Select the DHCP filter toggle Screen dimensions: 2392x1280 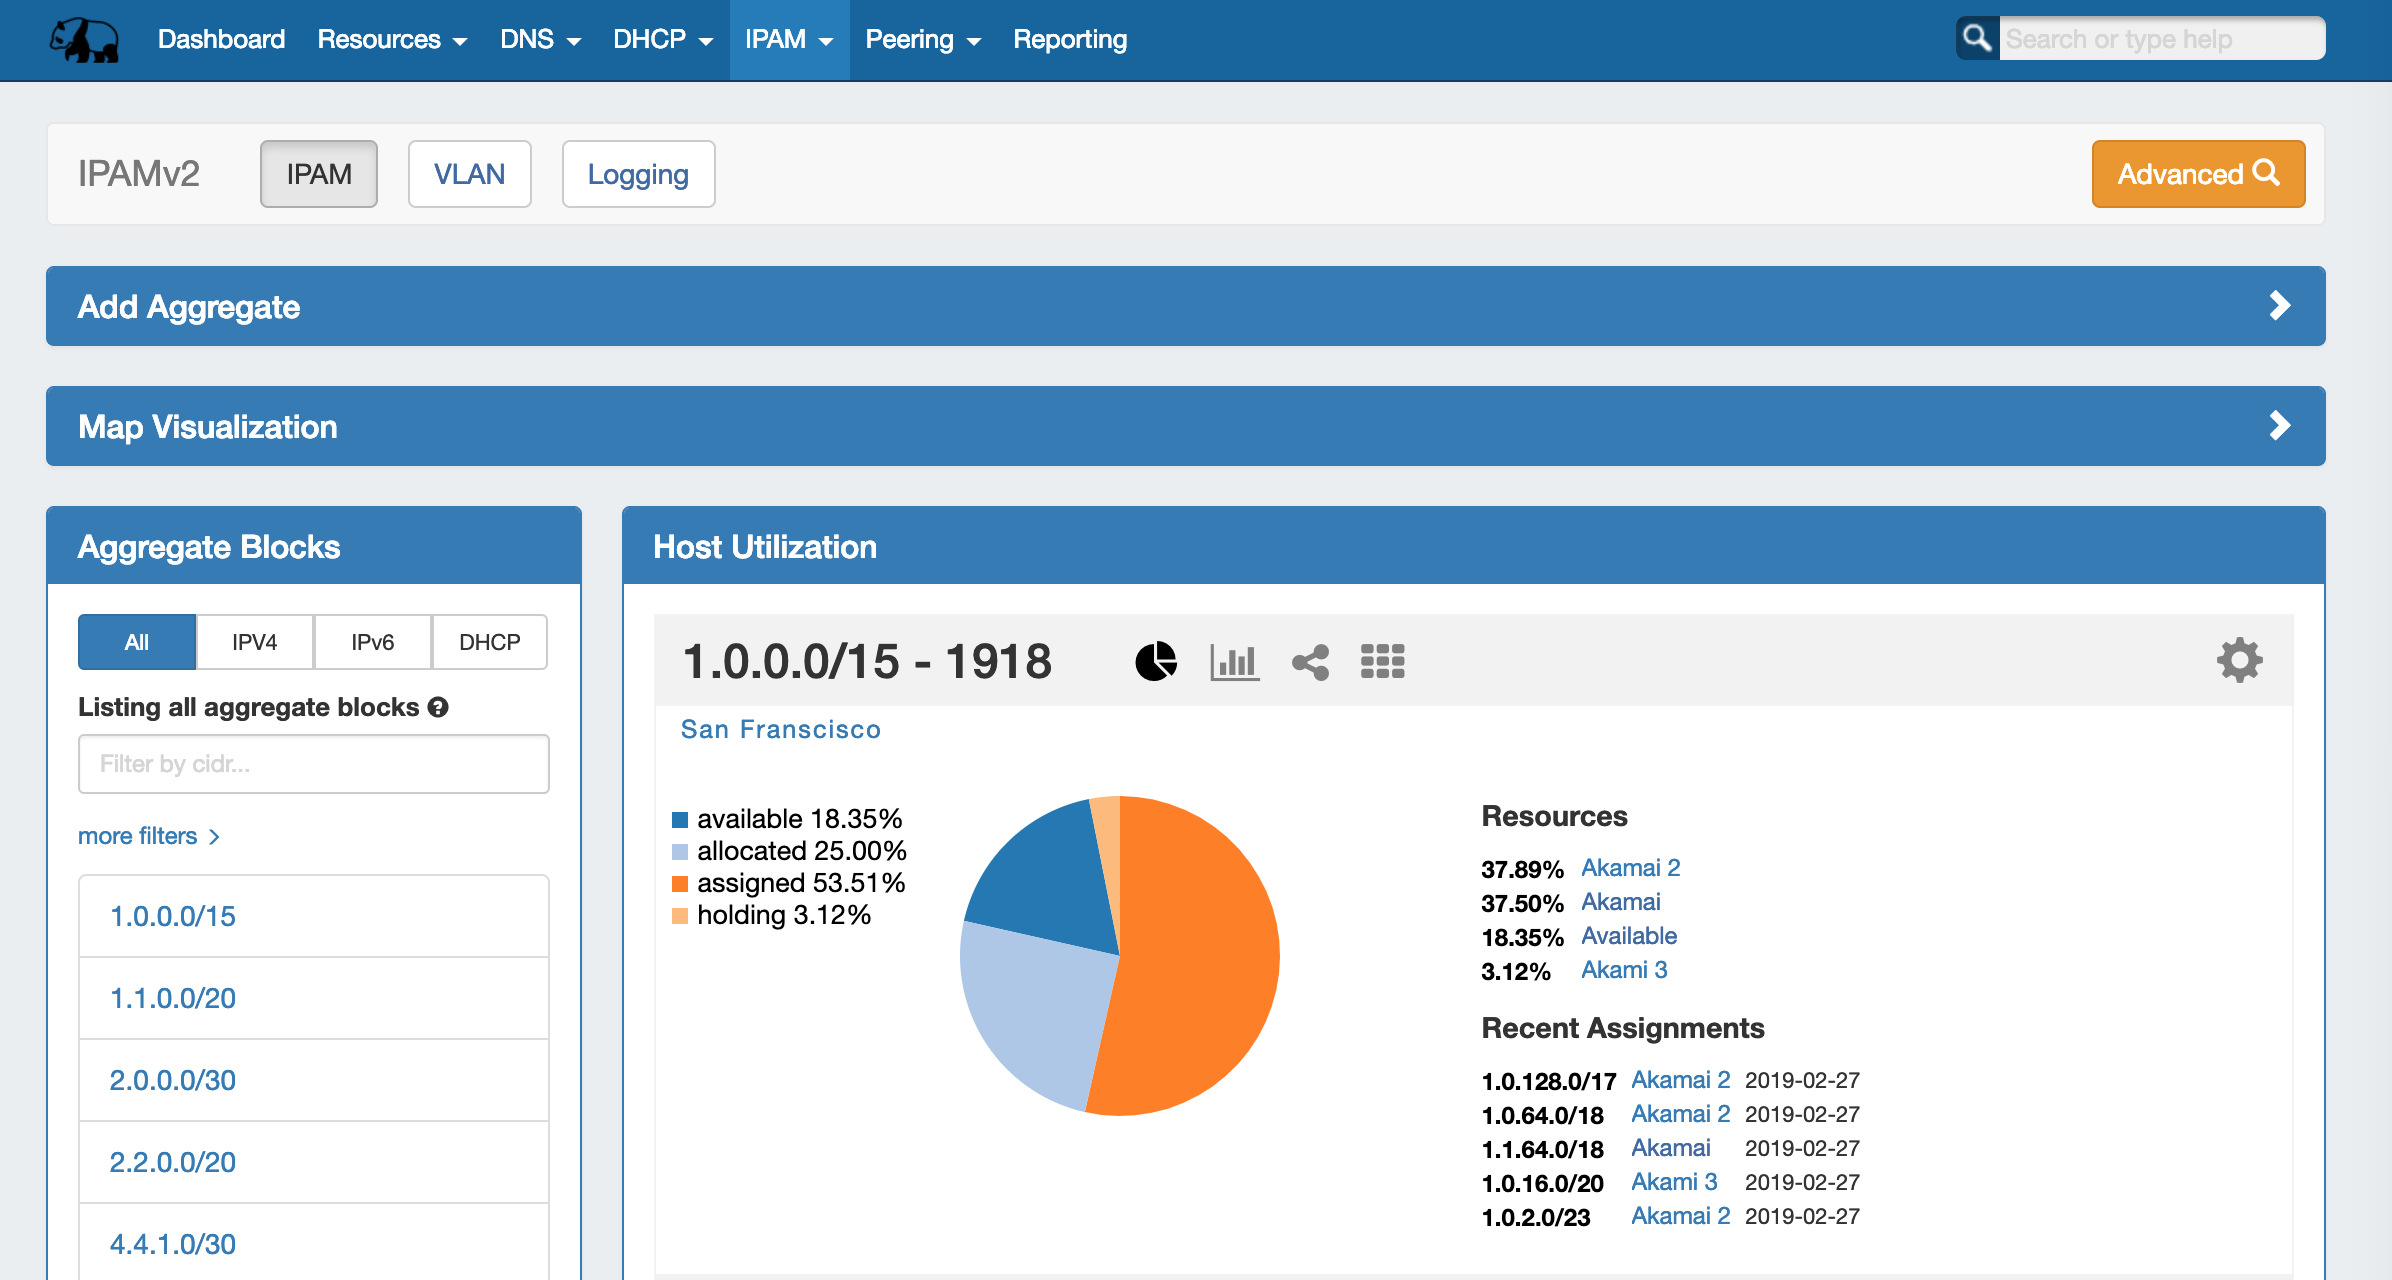(489, 642)
